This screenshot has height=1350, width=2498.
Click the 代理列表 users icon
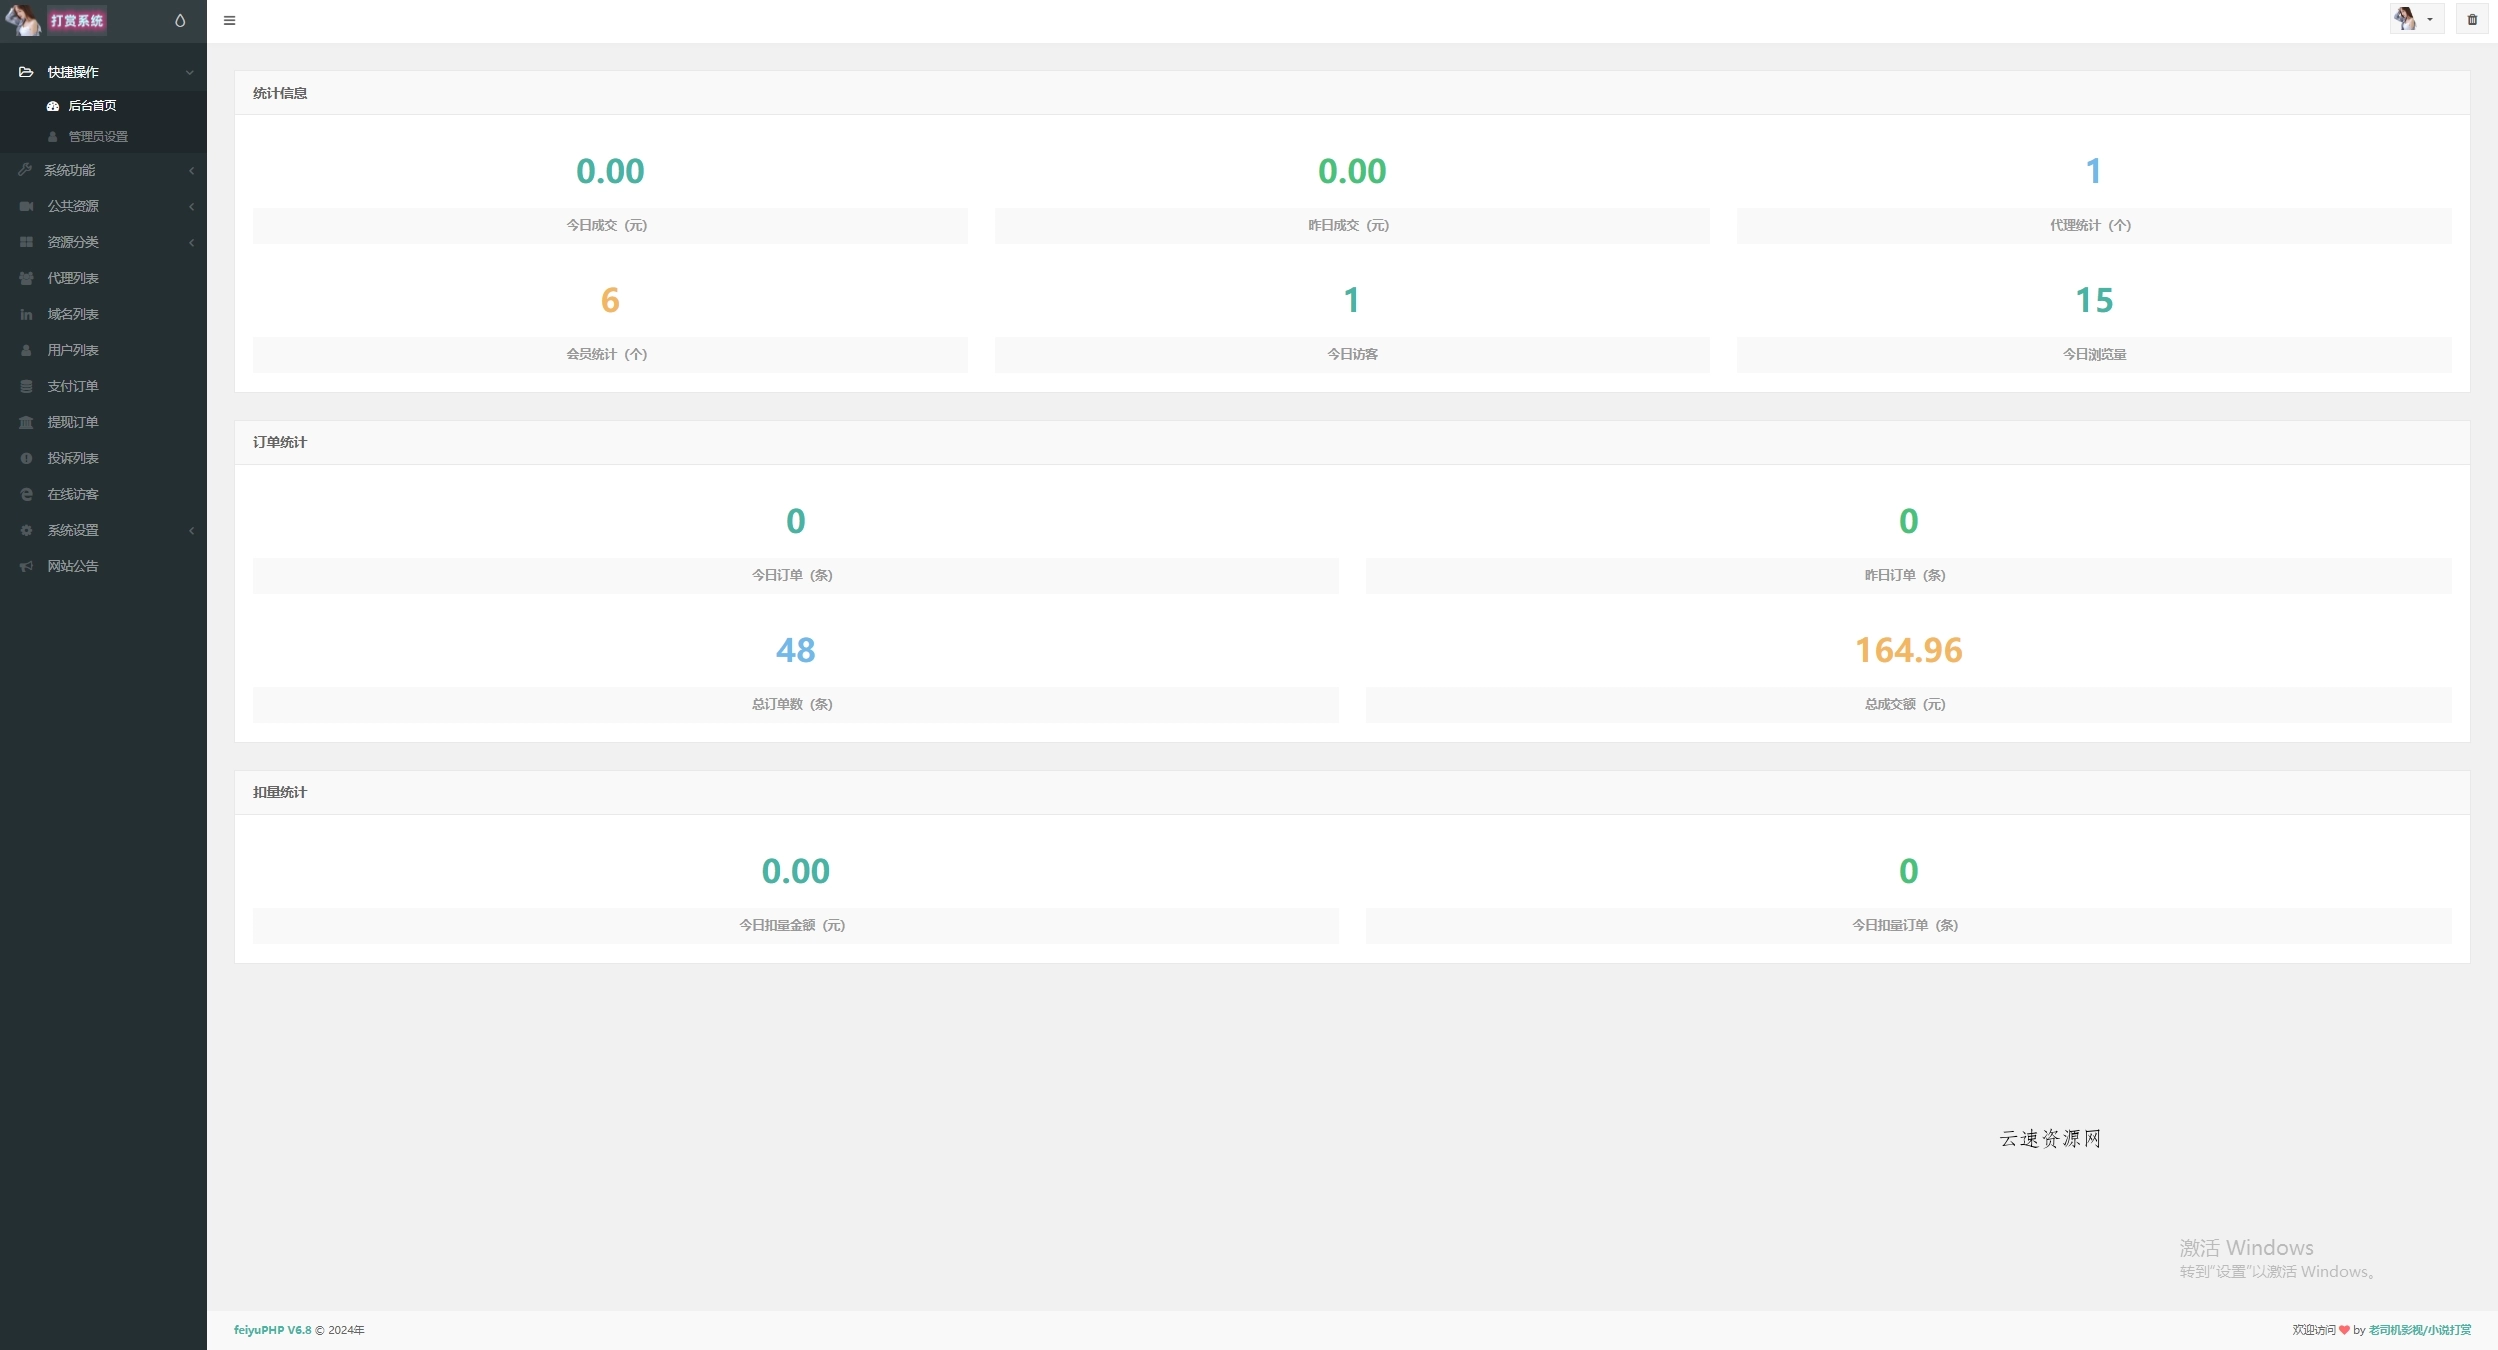click(x=26, y=278)
